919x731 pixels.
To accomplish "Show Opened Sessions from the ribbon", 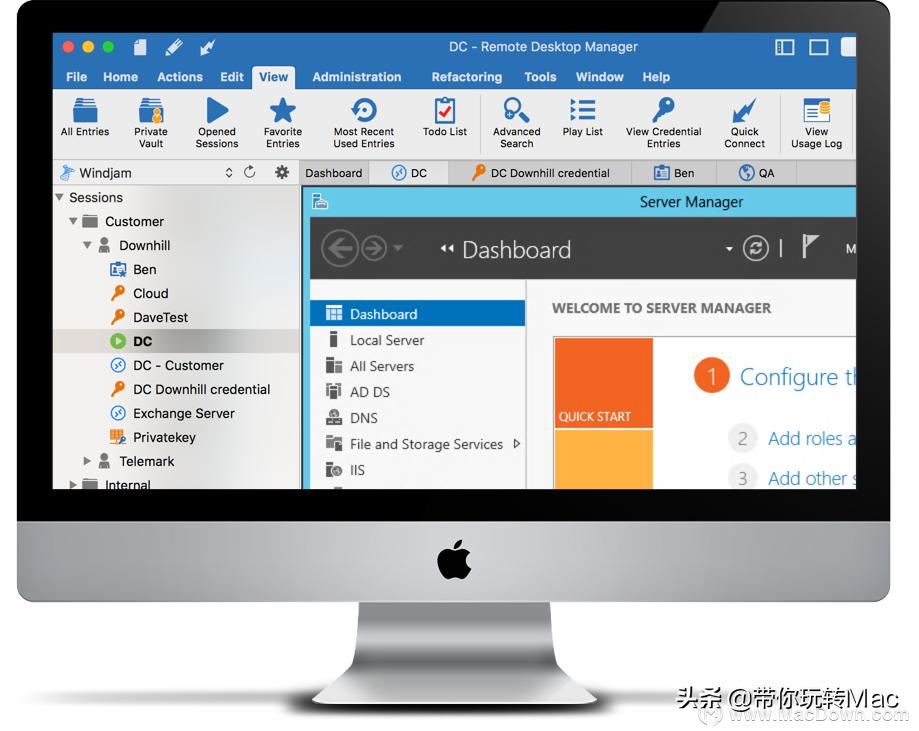I will [x=217, y=111].
